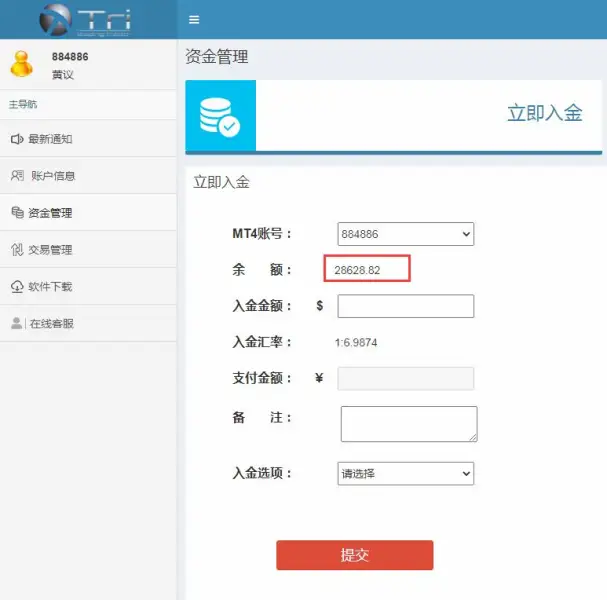This screenshot has height=600, width=607.
Task: Click account number 884886 in sidebar
Action: coord(70,57)
